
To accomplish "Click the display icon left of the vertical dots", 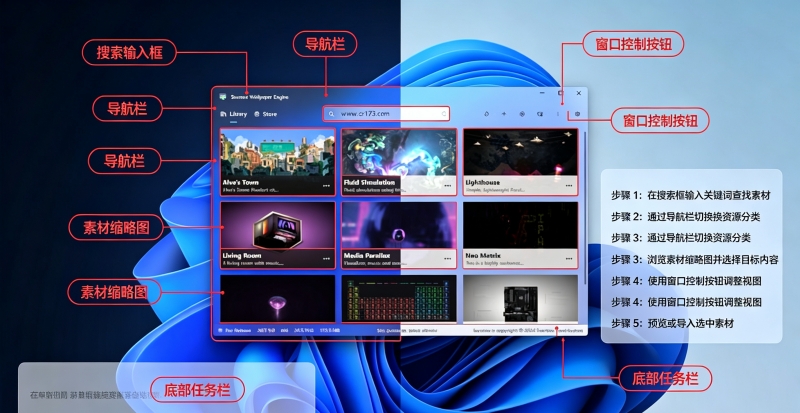I will (540, 114).
